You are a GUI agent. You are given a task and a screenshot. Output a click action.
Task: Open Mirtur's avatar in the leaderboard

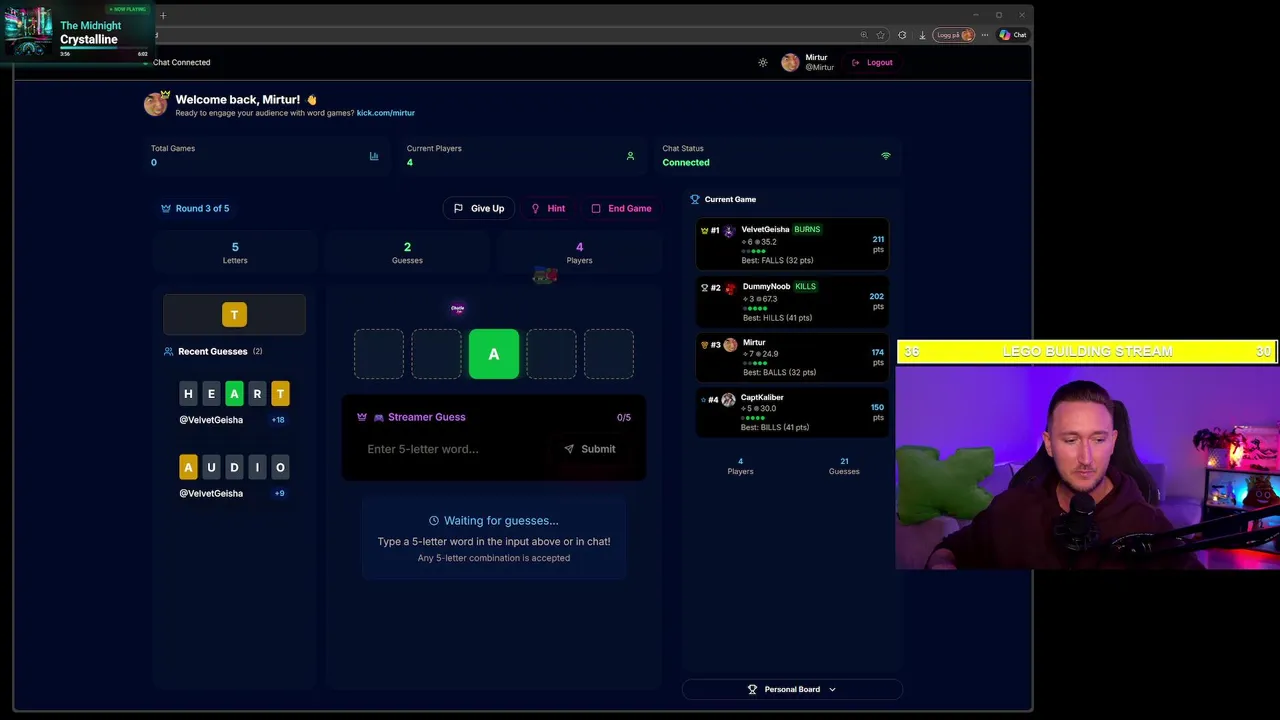pos(730,344)
